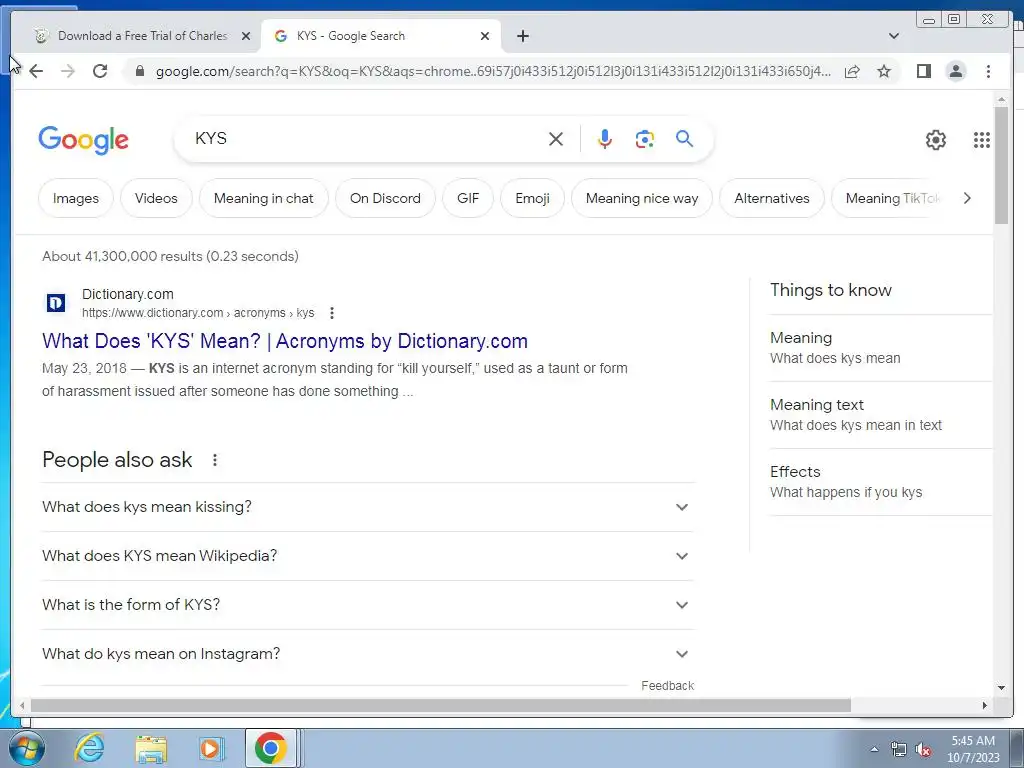Screen dimensions: 1024x768
Task: Start voice search with the microphone
Action: tap(605, 138)
